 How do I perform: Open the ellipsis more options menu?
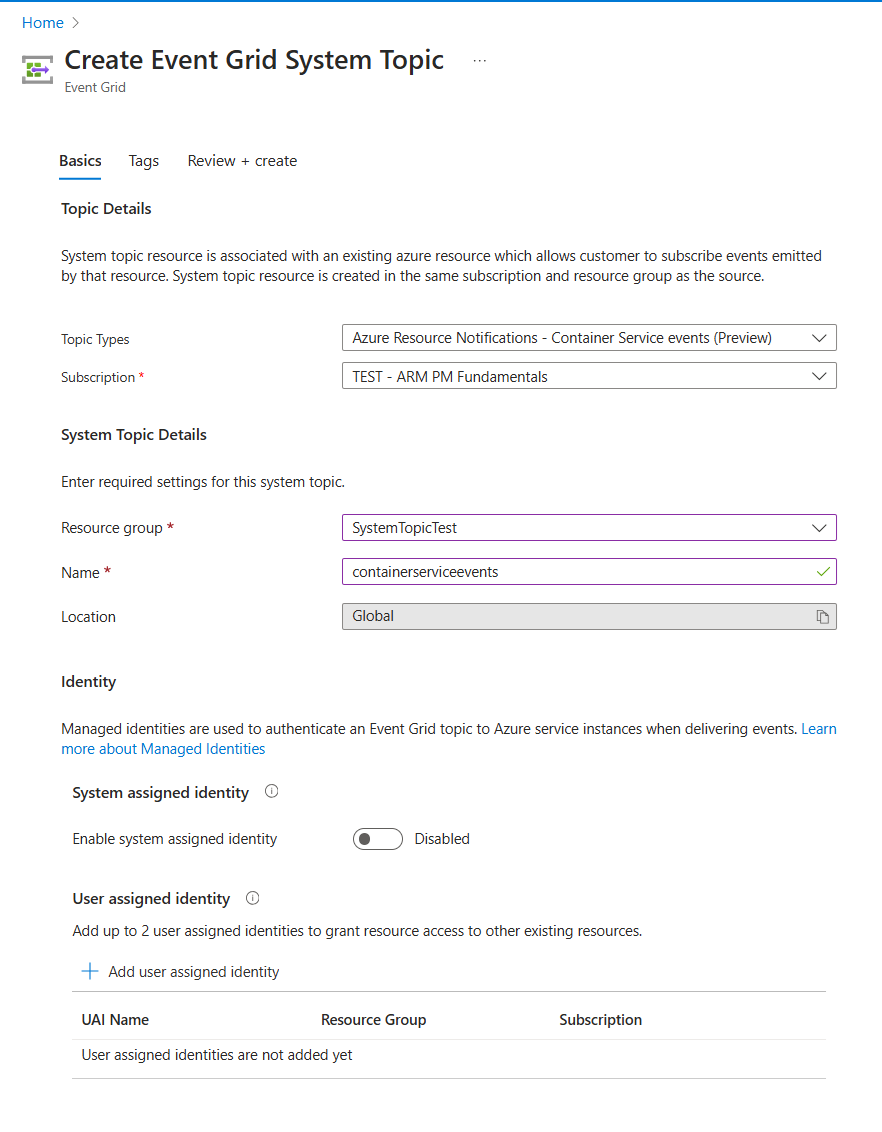pos(480,61)
